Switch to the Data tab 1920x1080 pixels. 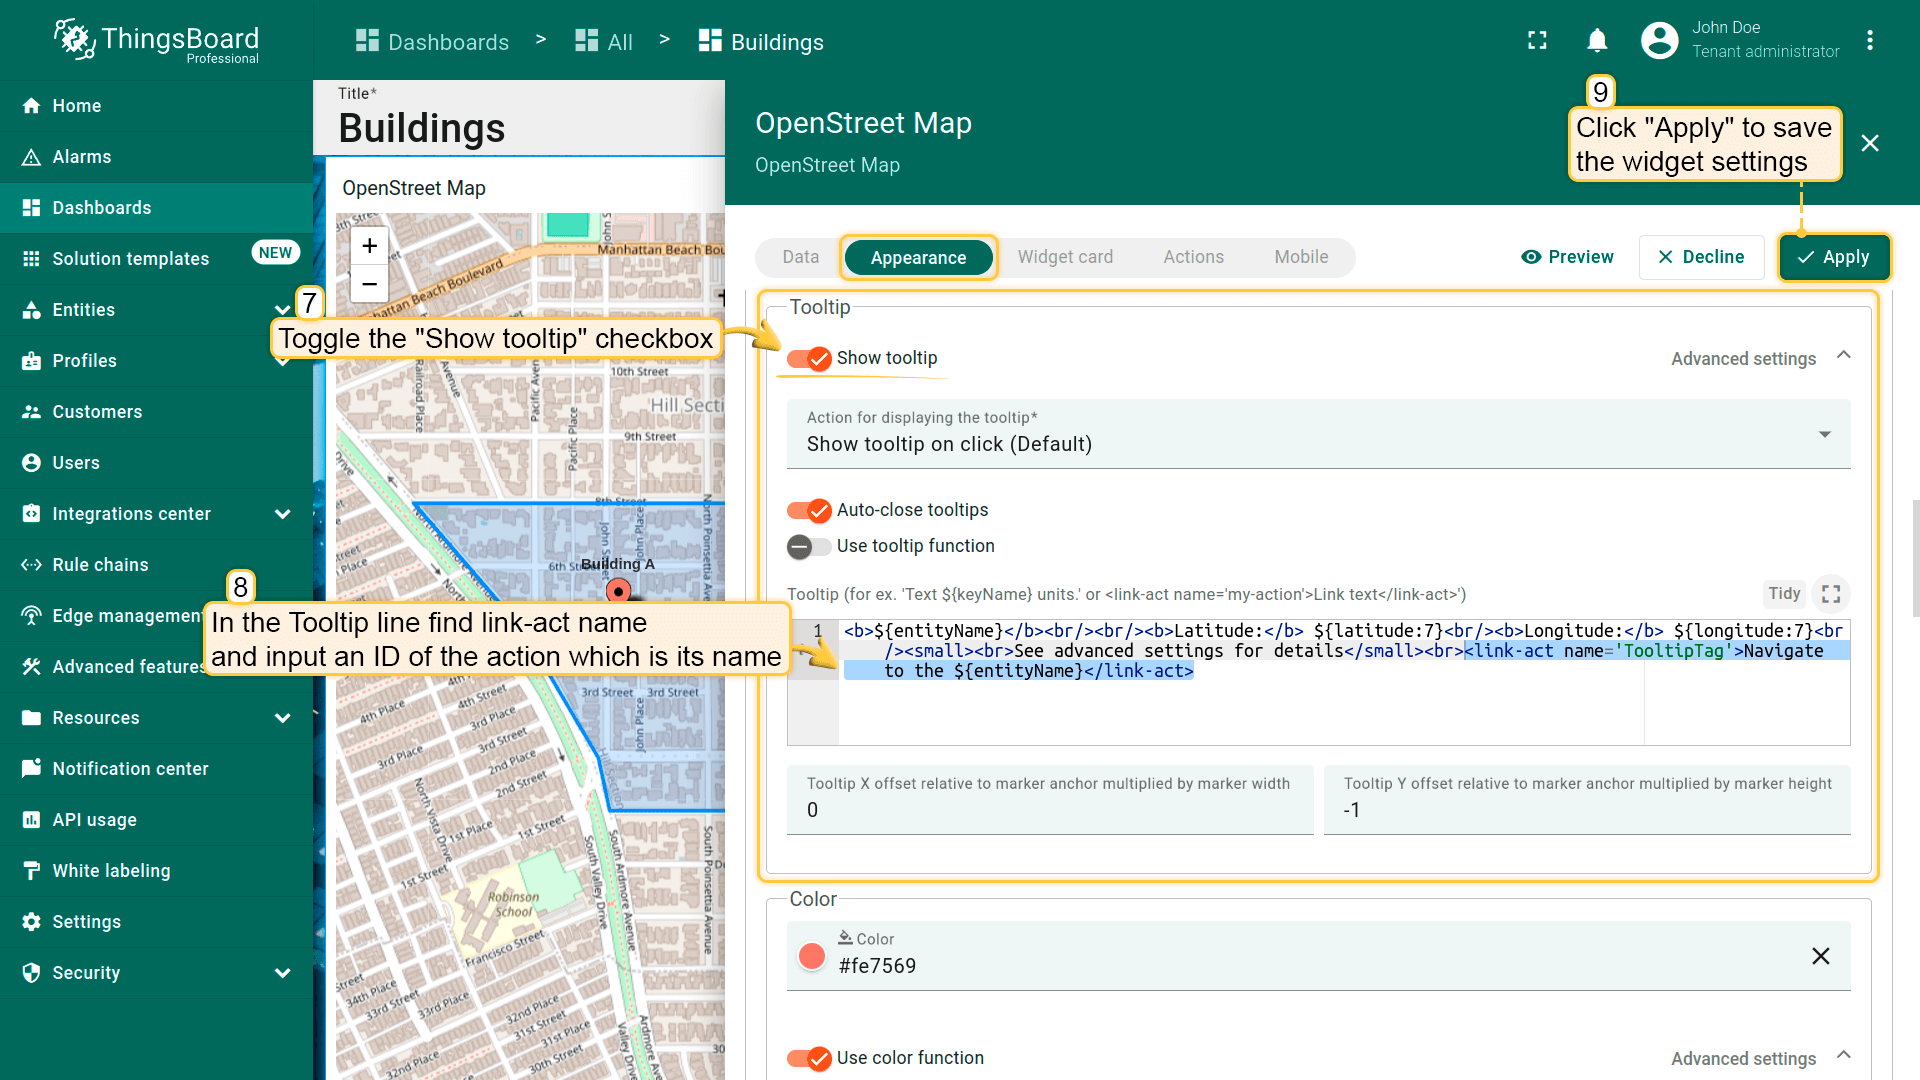[x=800, y=257]
